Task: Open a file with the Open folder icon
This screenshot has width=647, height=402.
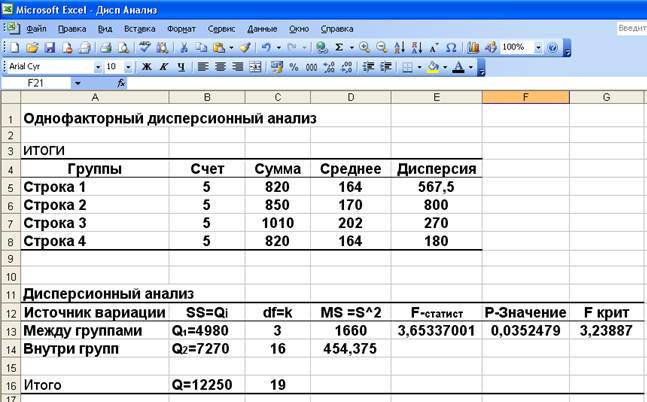Action: (32, 48)
